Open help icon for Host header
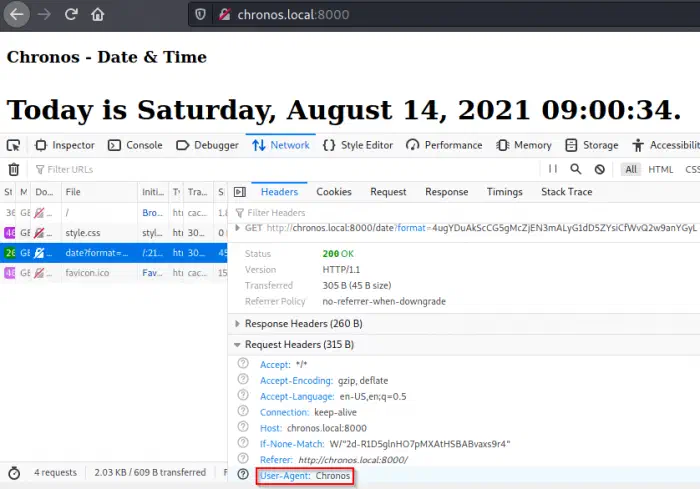700x489 pixels. coord(243,426)
